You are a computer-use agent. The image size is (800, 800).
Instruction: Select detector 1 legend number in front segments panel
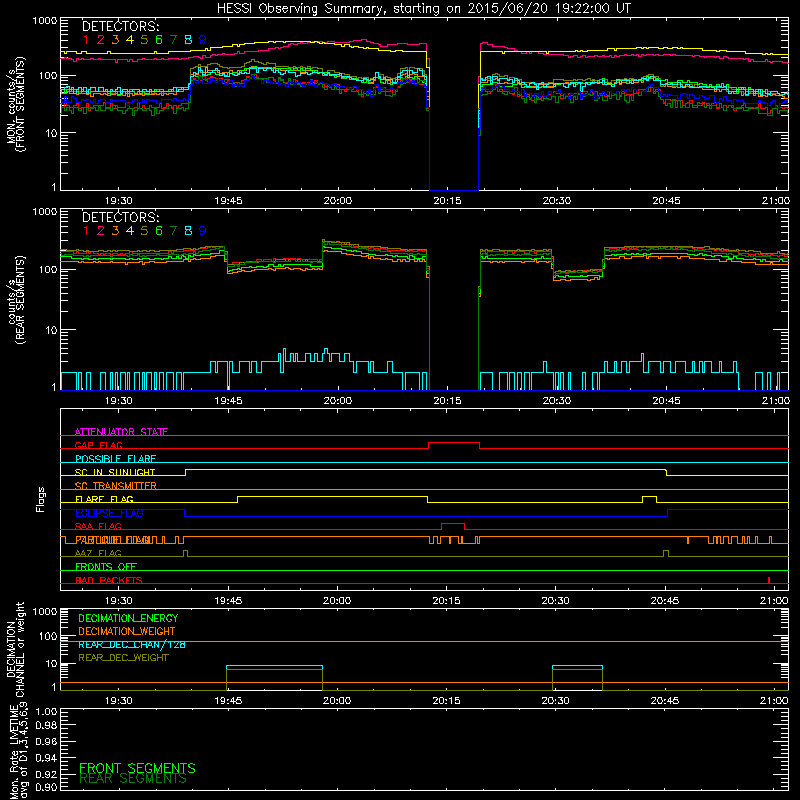(86, 40)
